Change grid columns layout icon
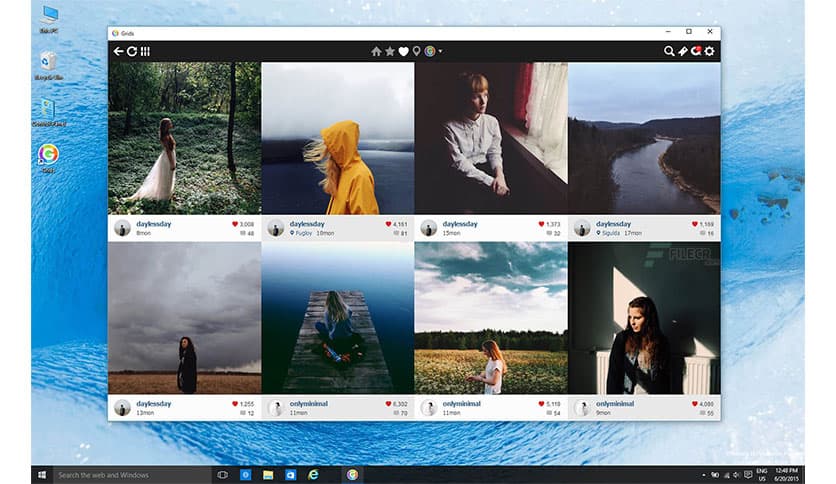 (x=145, y=51)
